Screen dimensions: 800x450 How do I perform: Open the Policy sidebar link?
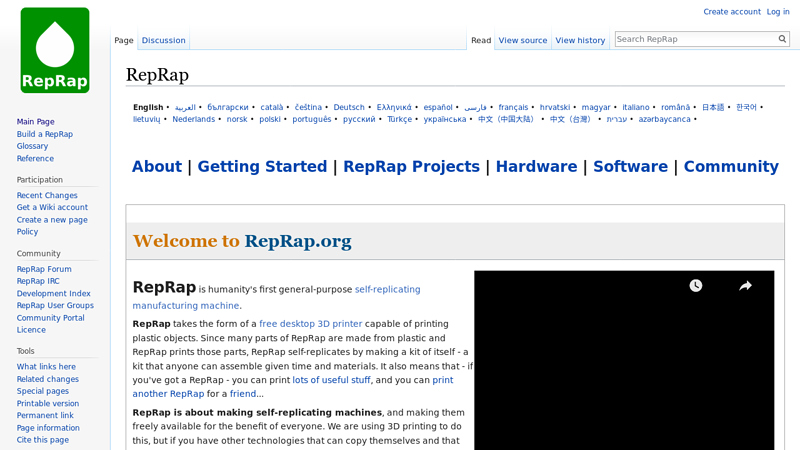coord(27,232)
